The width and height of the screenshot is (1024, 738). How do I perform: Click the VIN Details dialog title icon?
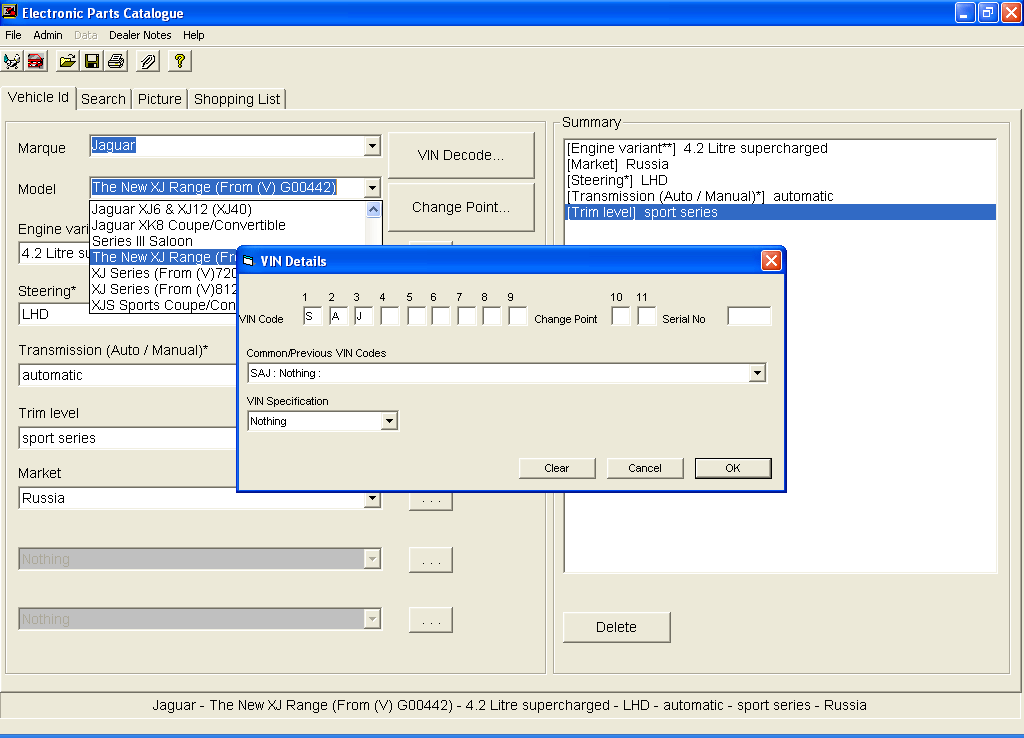[x=248, y=261]
